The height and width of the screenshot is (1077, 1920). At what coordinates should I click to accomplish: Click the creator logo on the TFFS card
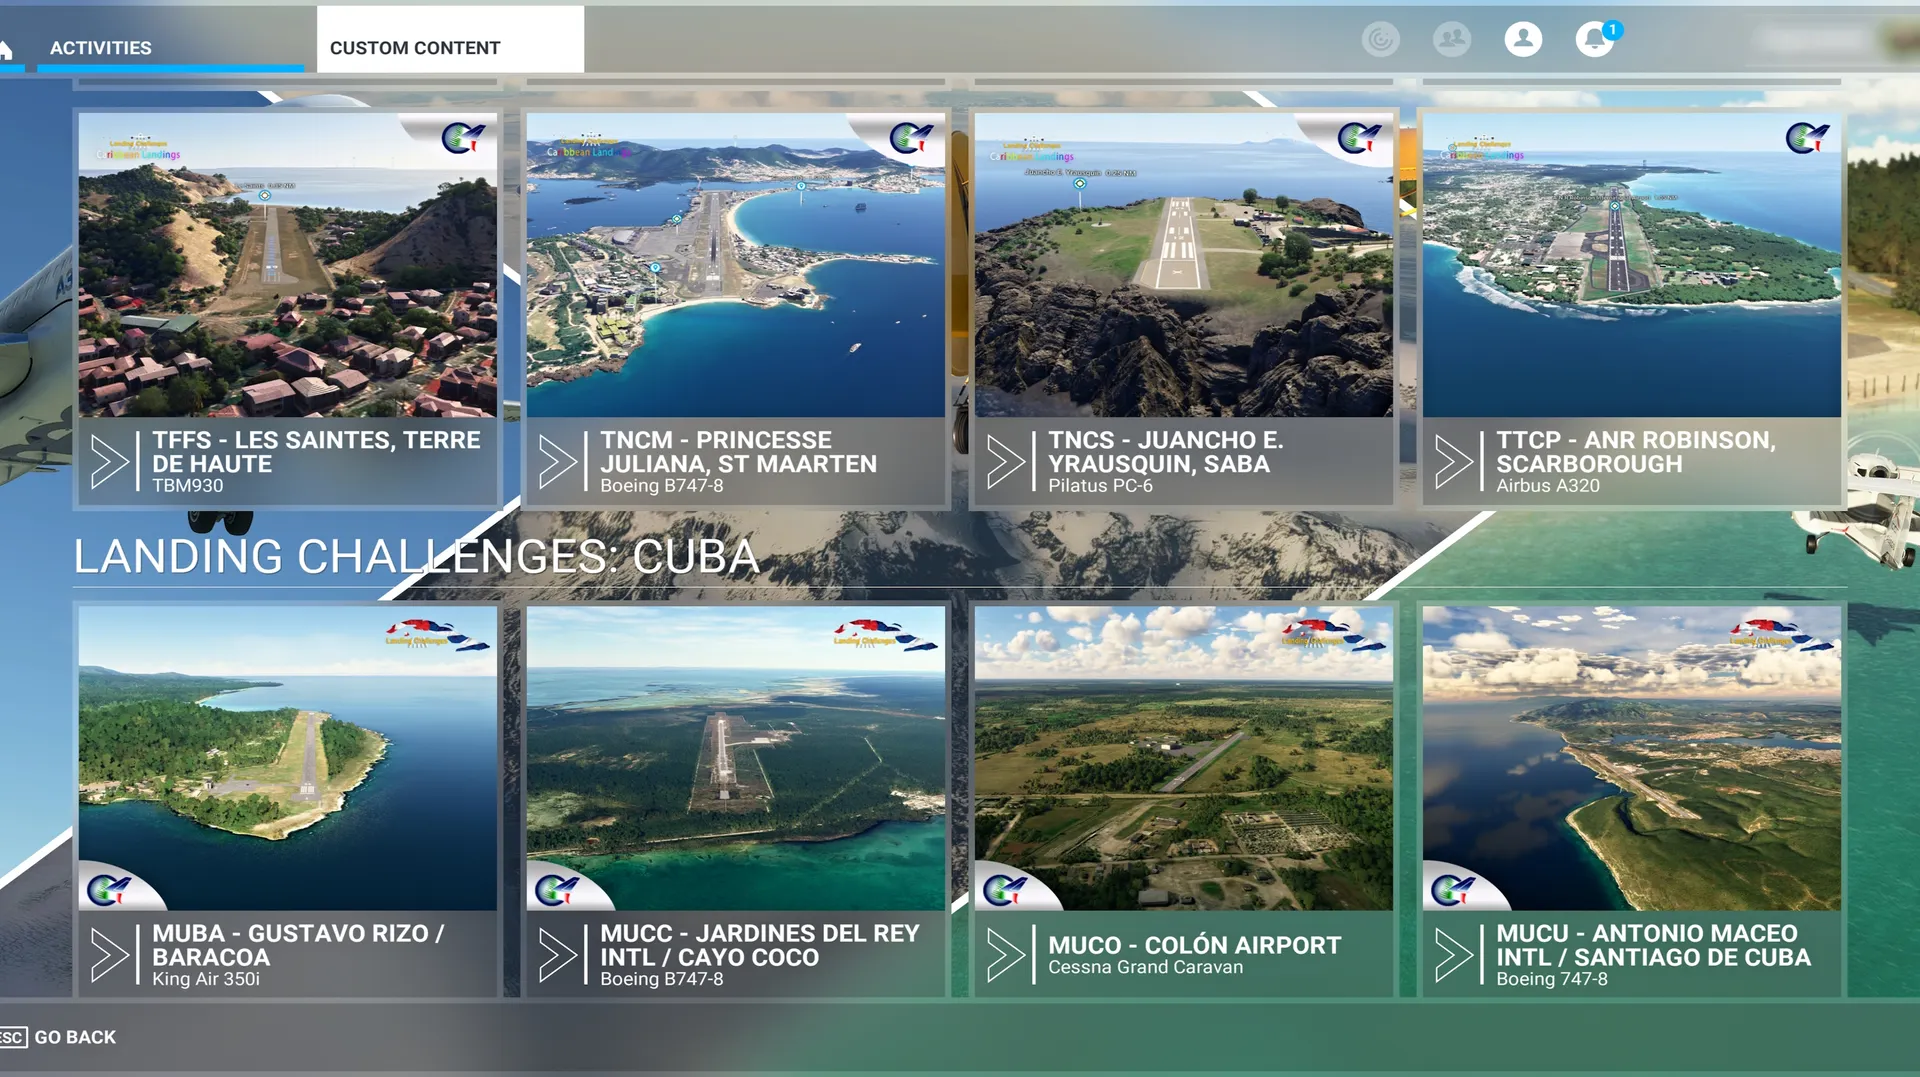point(463,137)
